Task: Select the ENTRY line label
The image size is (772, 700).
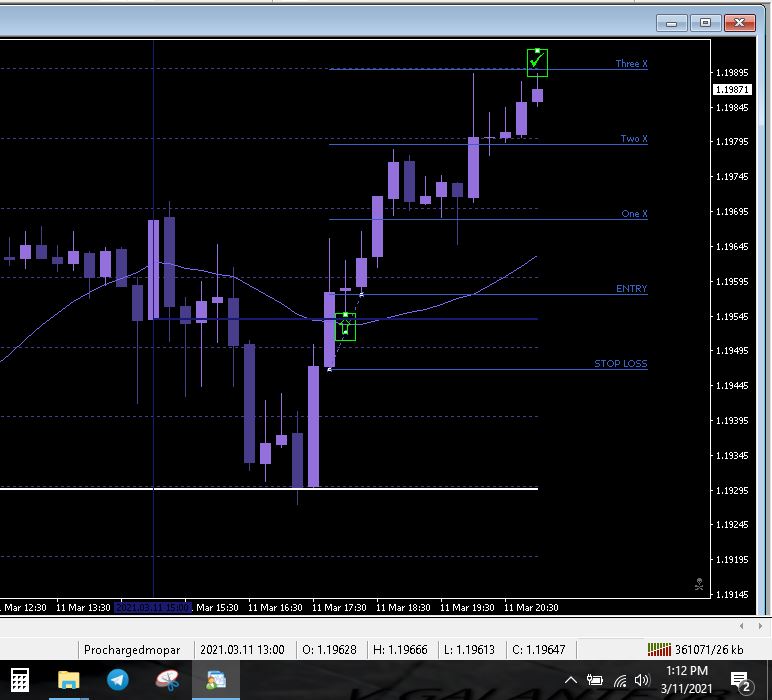Action: 631,288
